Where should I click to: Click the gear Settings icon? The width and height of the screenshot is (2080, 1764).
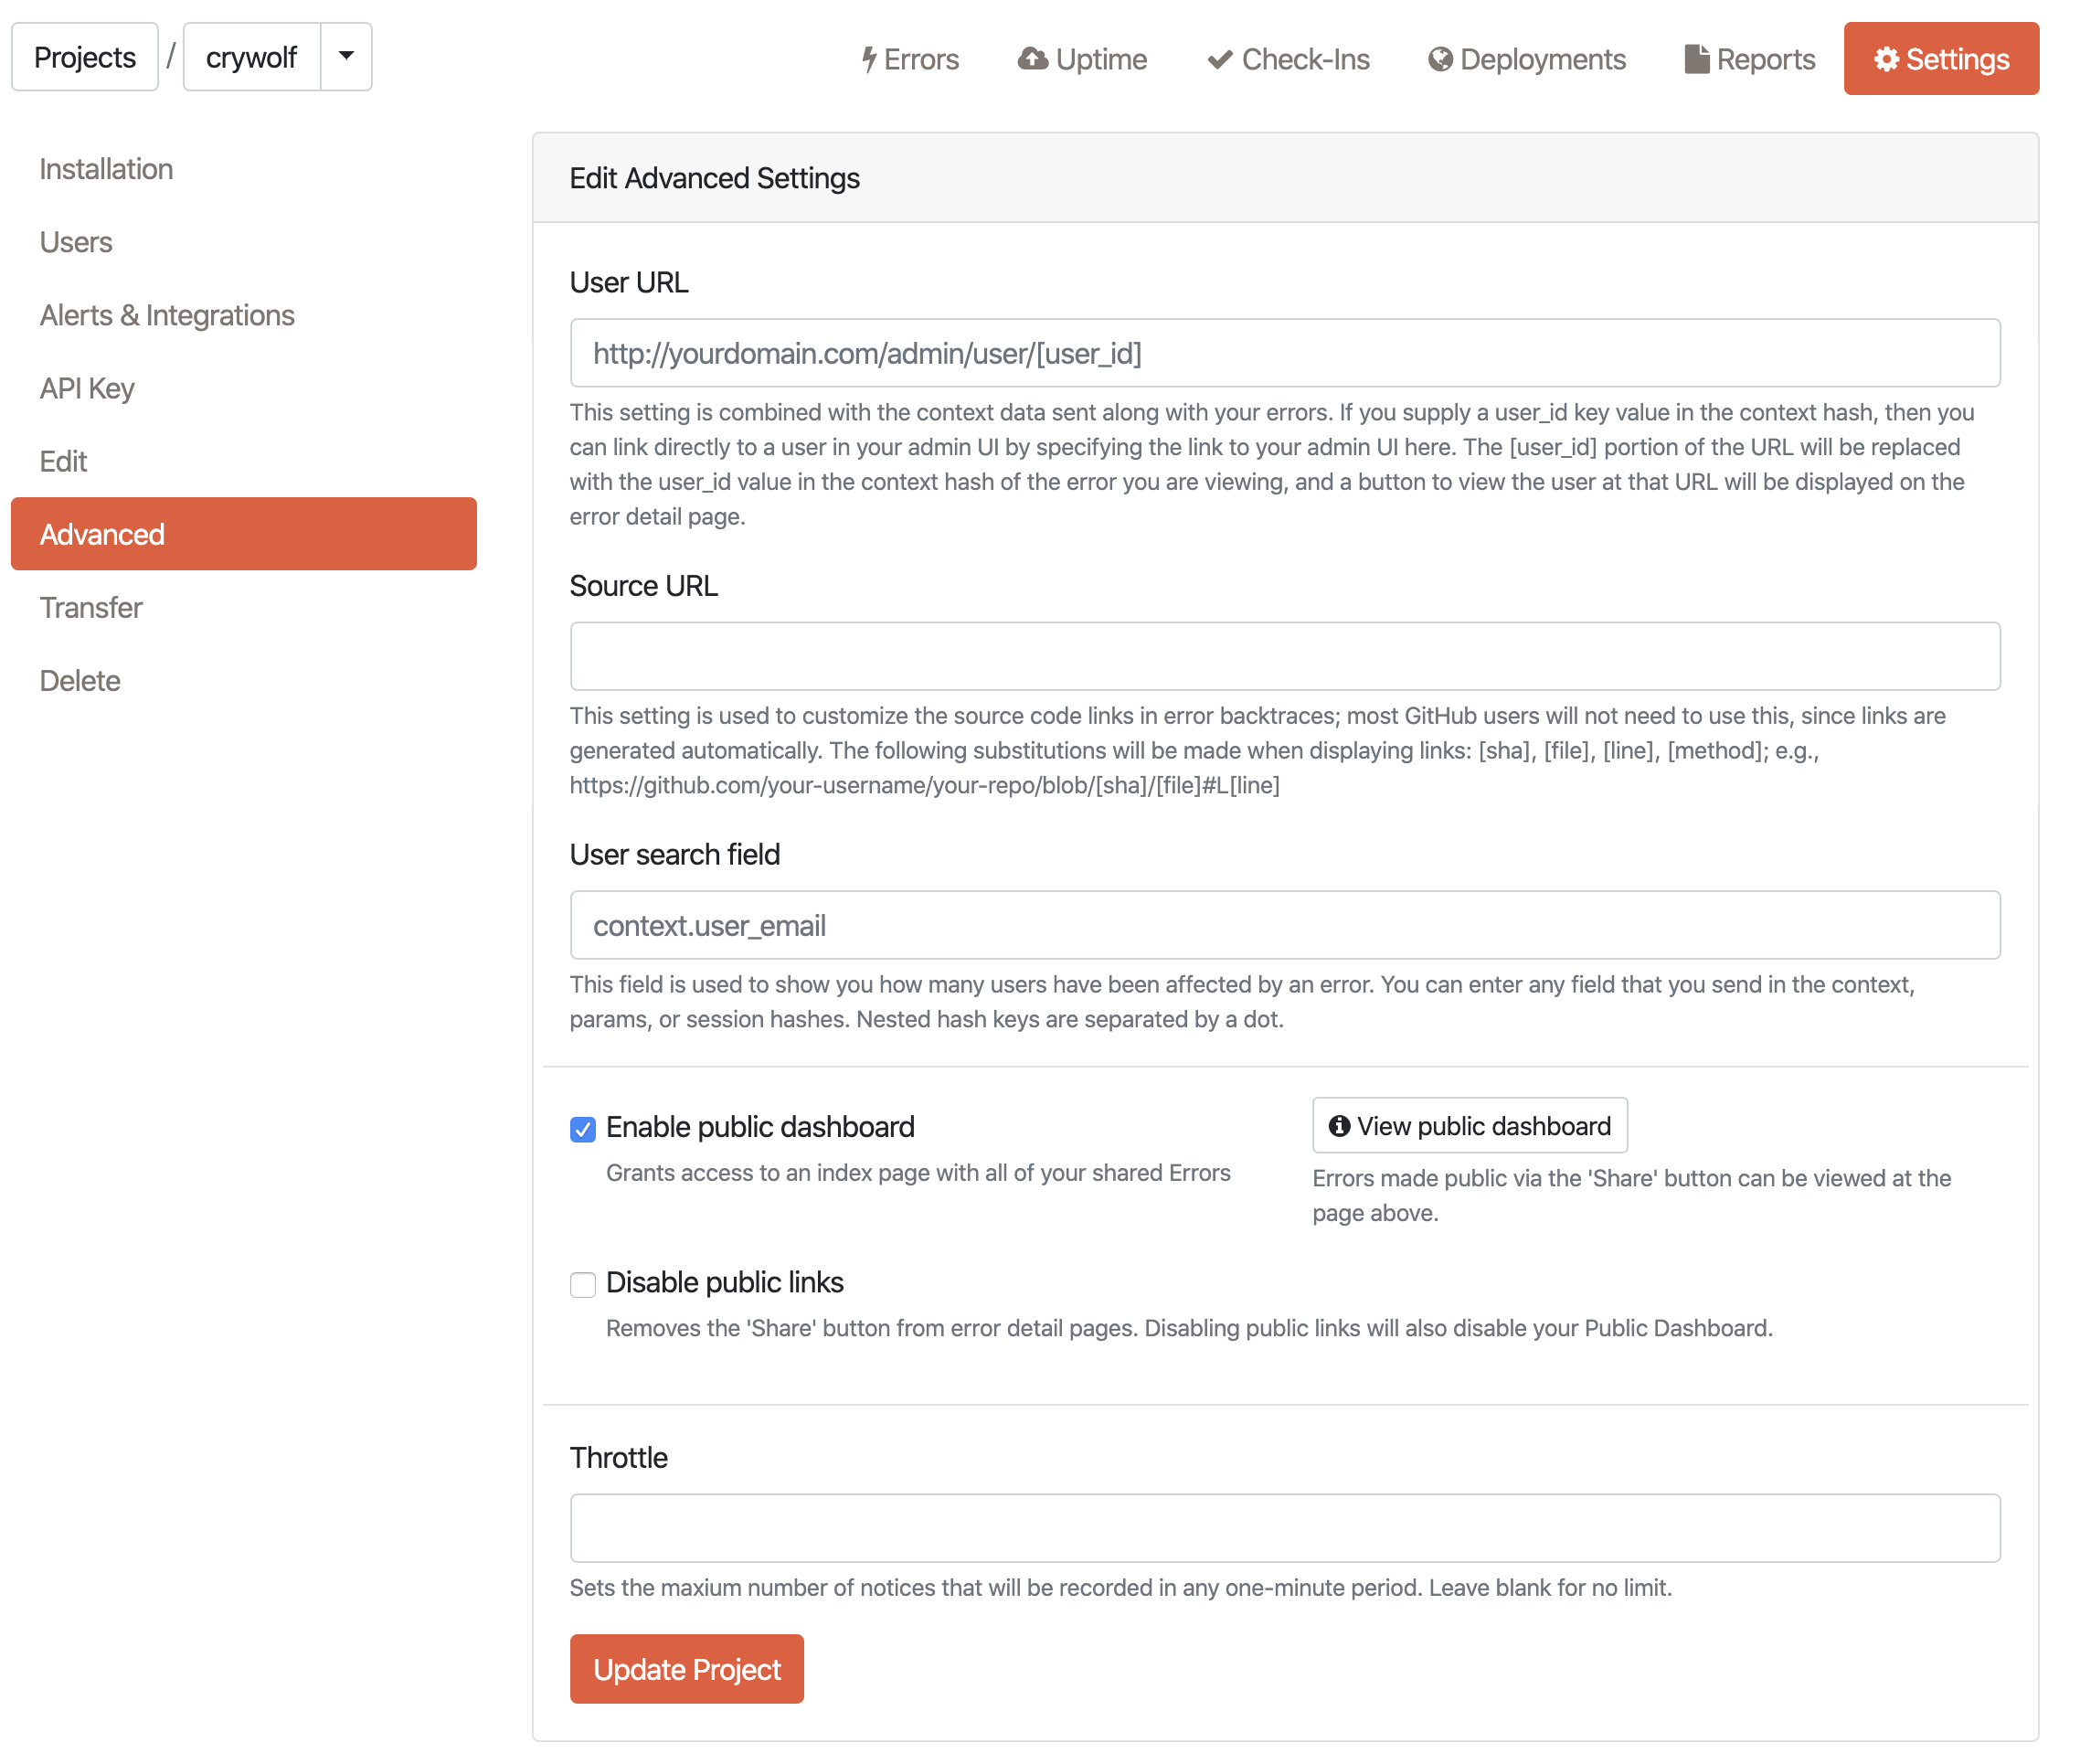pyautogui.click(x=1886, y=59)
